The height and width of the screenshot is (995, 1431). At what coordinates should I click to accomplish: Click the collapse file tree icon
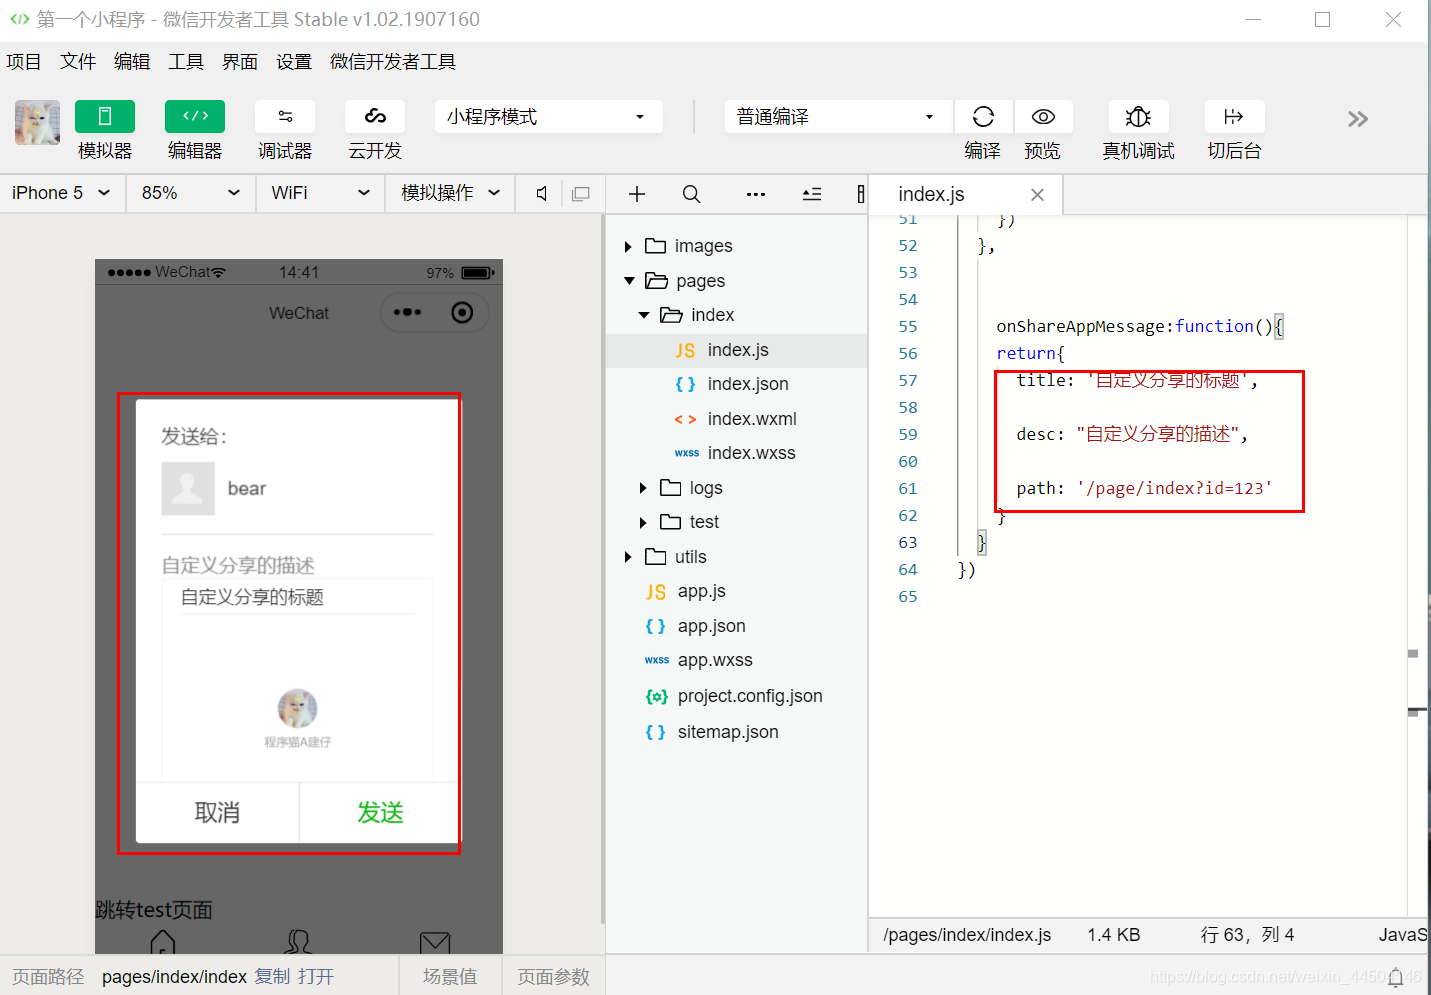coord(812,194)
